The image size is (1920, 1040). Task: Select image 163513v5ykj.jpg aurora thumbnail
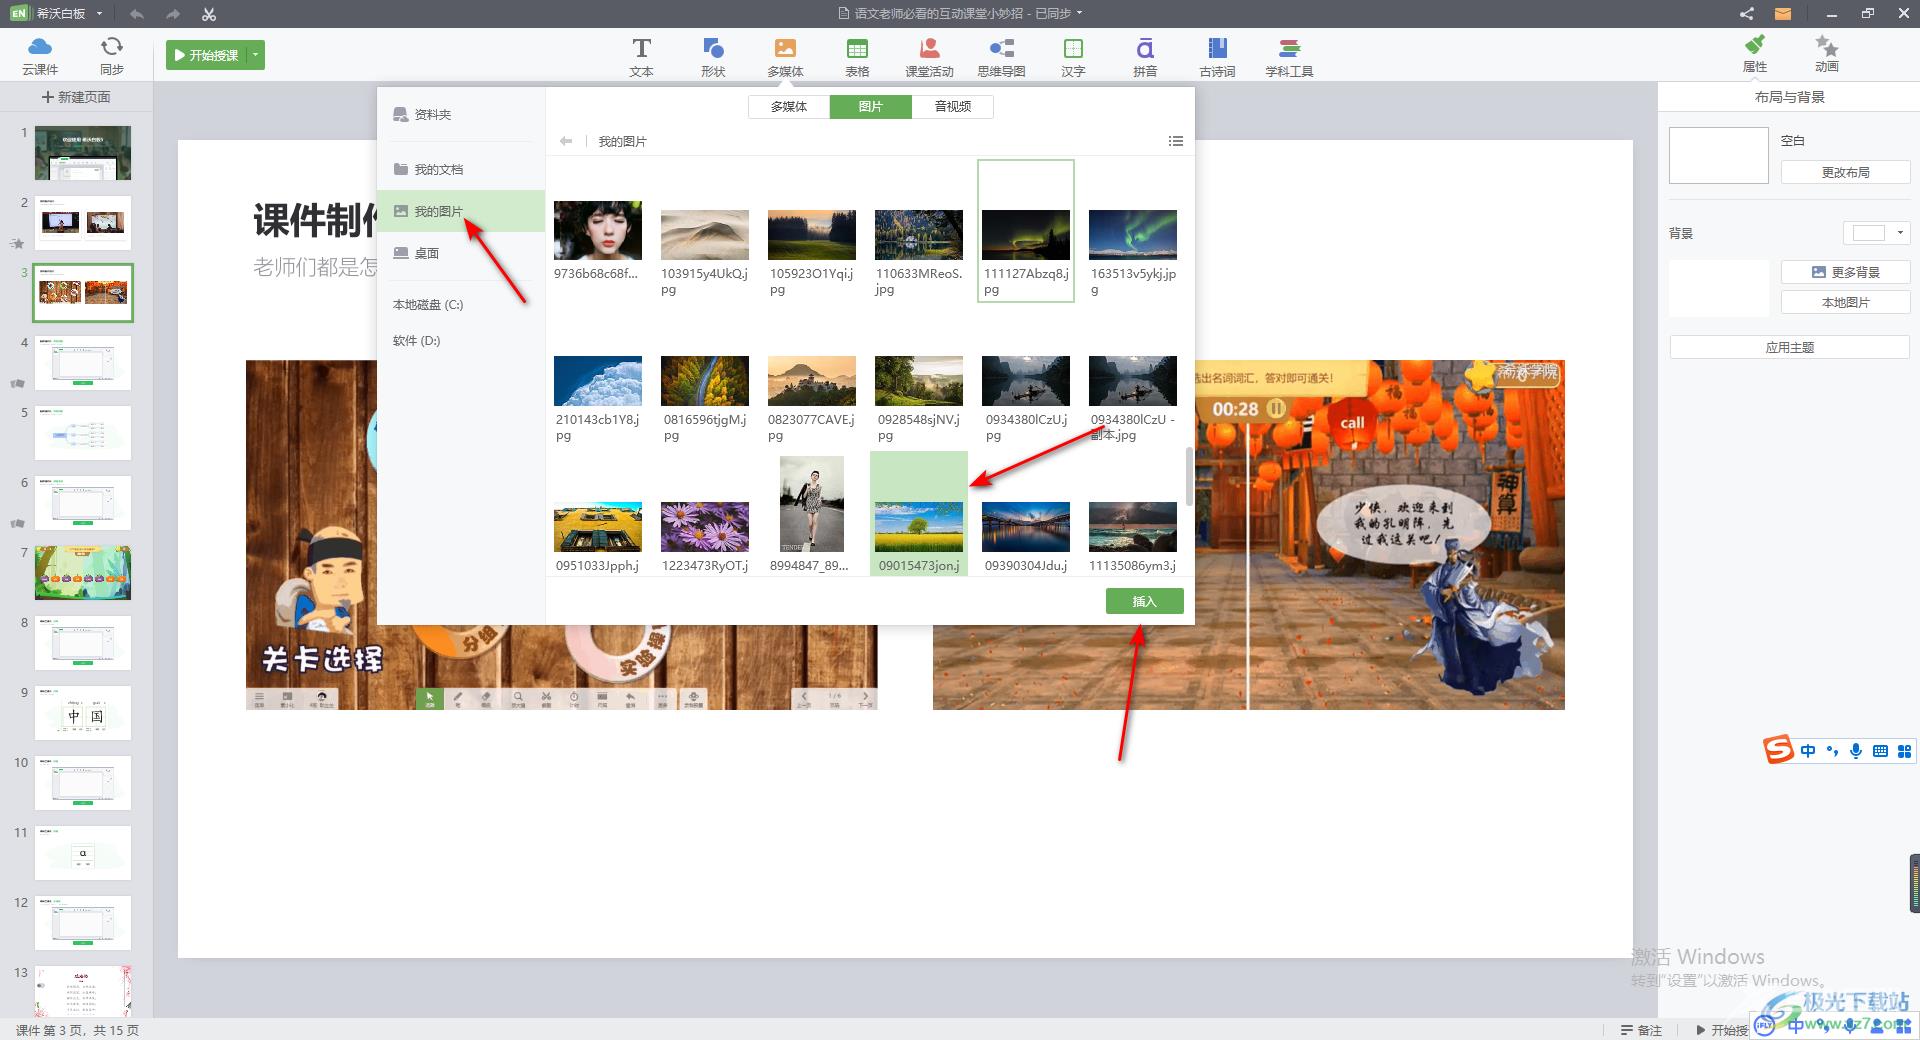pyautogui.click(x=1133, y=234)
